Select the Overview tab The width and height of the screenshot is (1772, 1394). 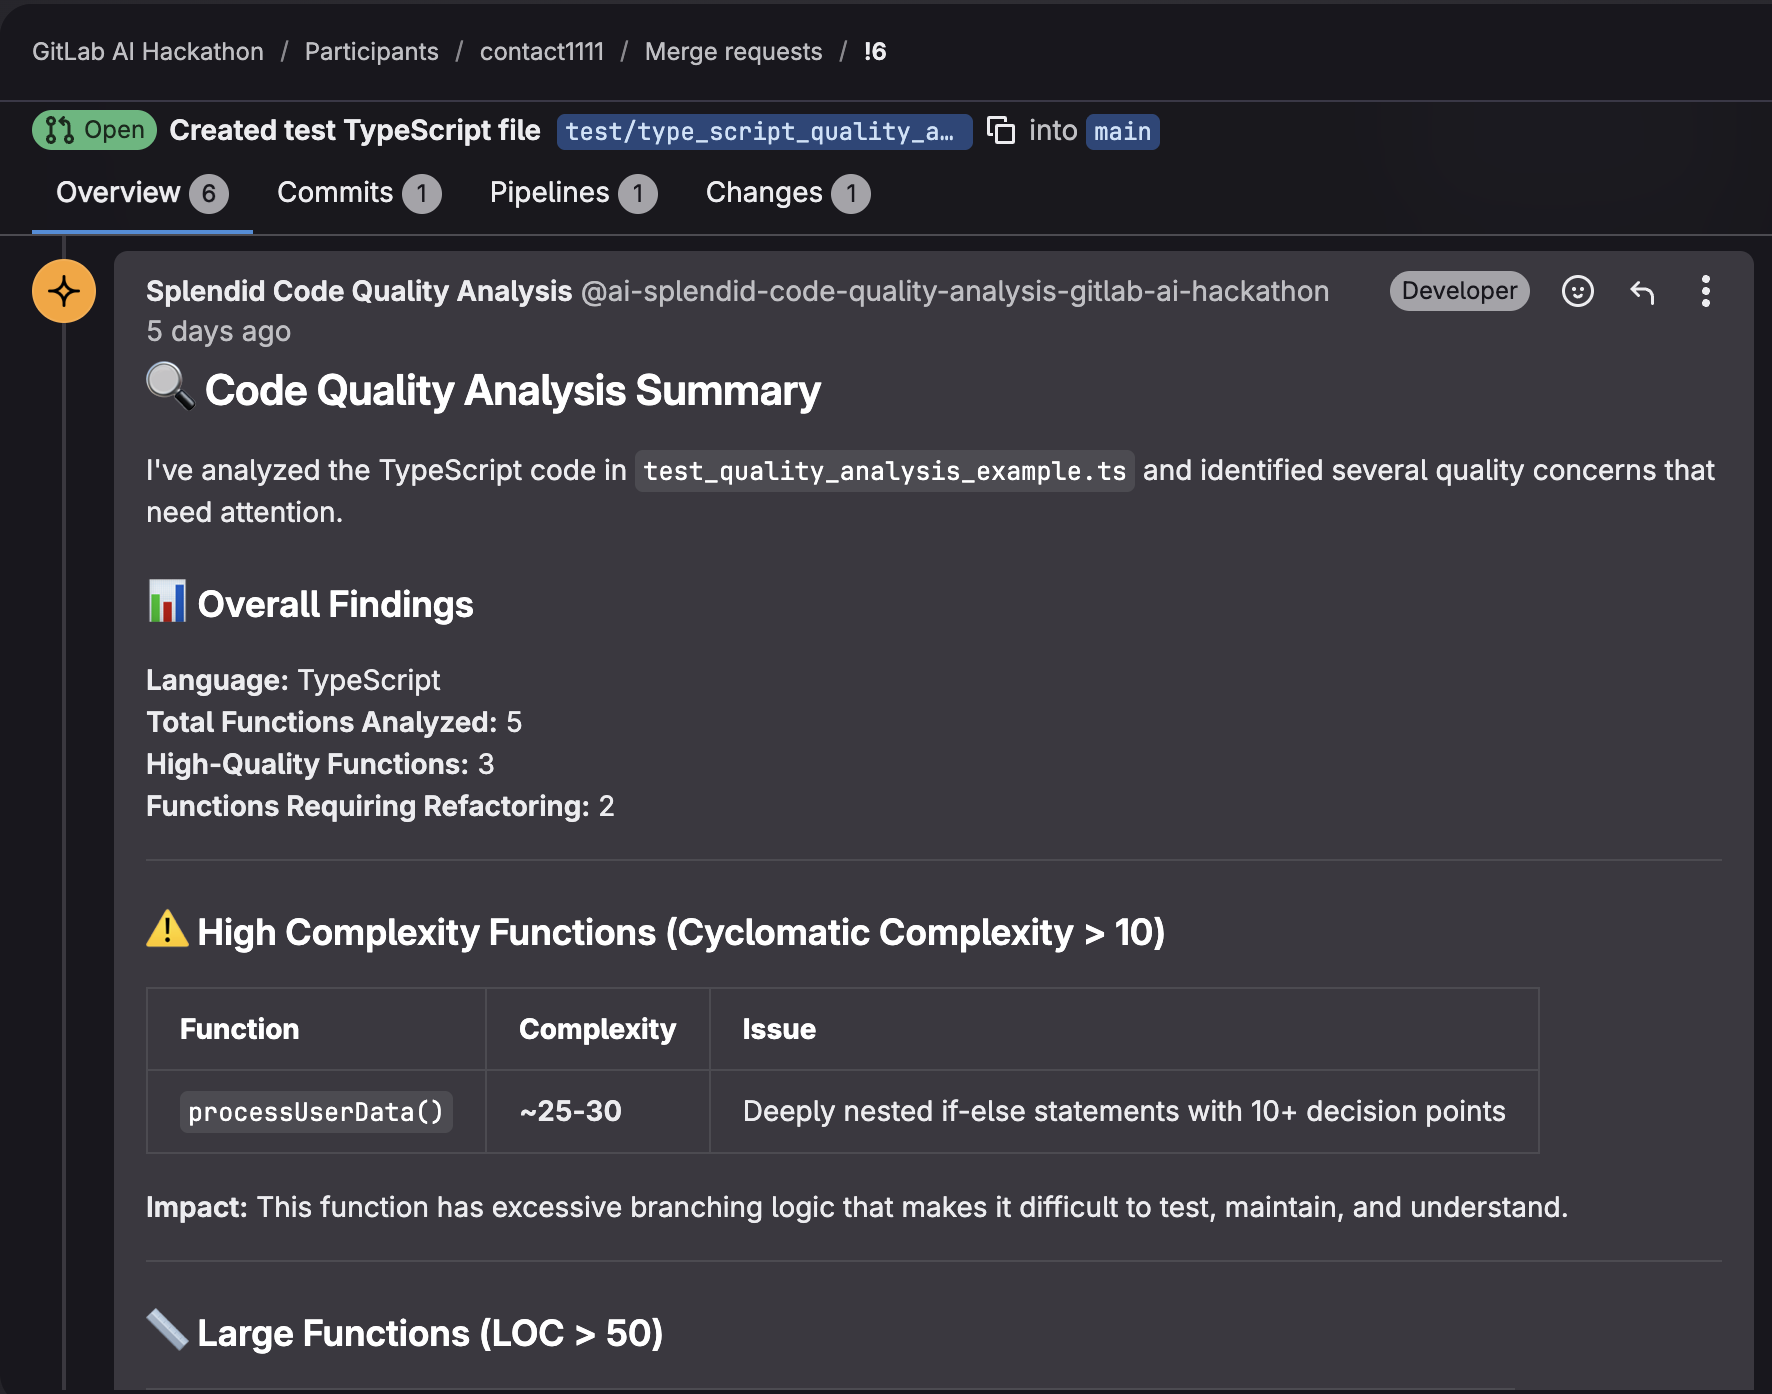coord(141,193)
